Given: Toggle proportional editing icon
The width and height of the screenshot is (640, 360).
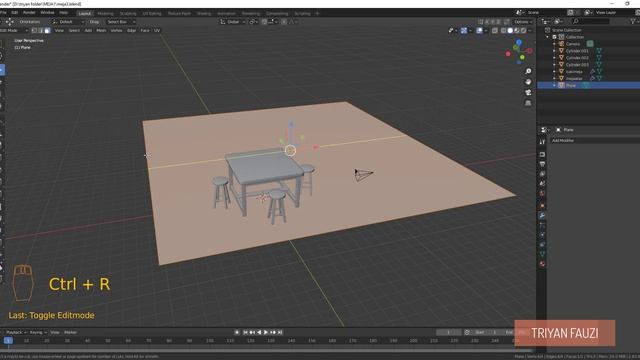Looking at the screenshot, I should 284,22.
